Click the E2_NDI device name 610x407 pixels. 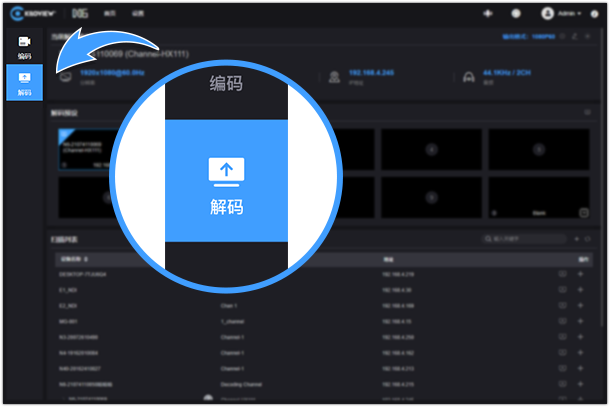68,306
